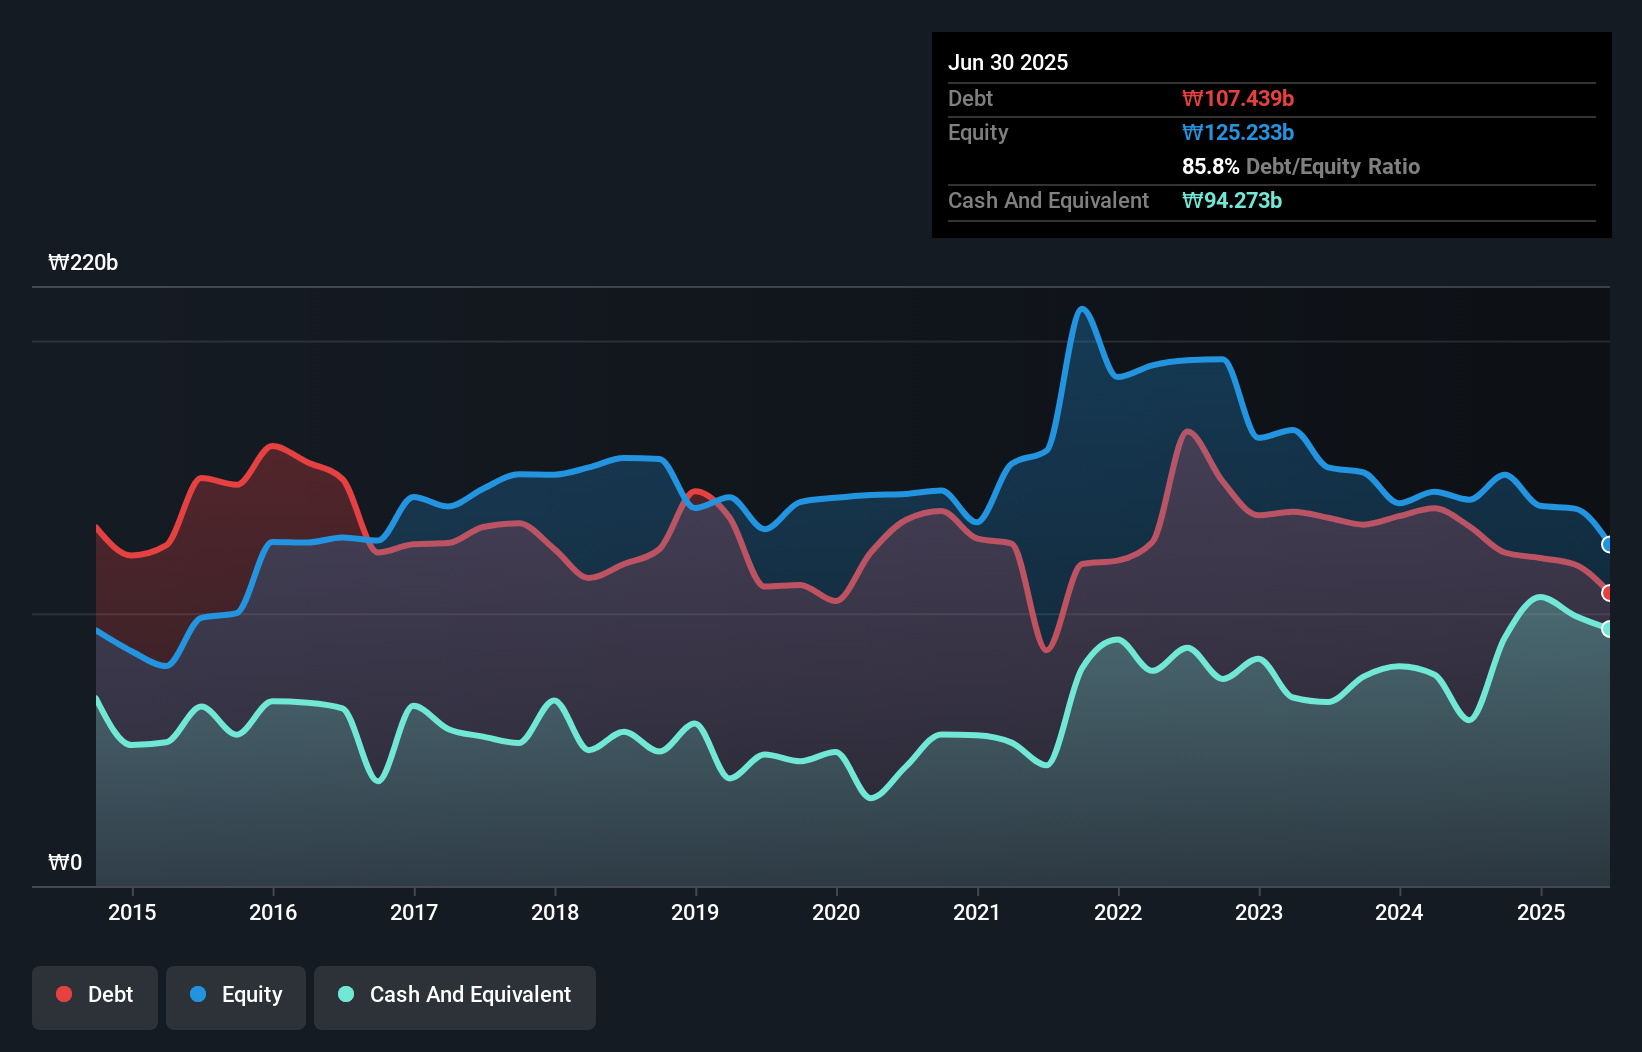Image resolution: width=1642 pixels, height=1052 pixels.
Task: Toggle the Equity series visibility
Action: pos(235,994)
